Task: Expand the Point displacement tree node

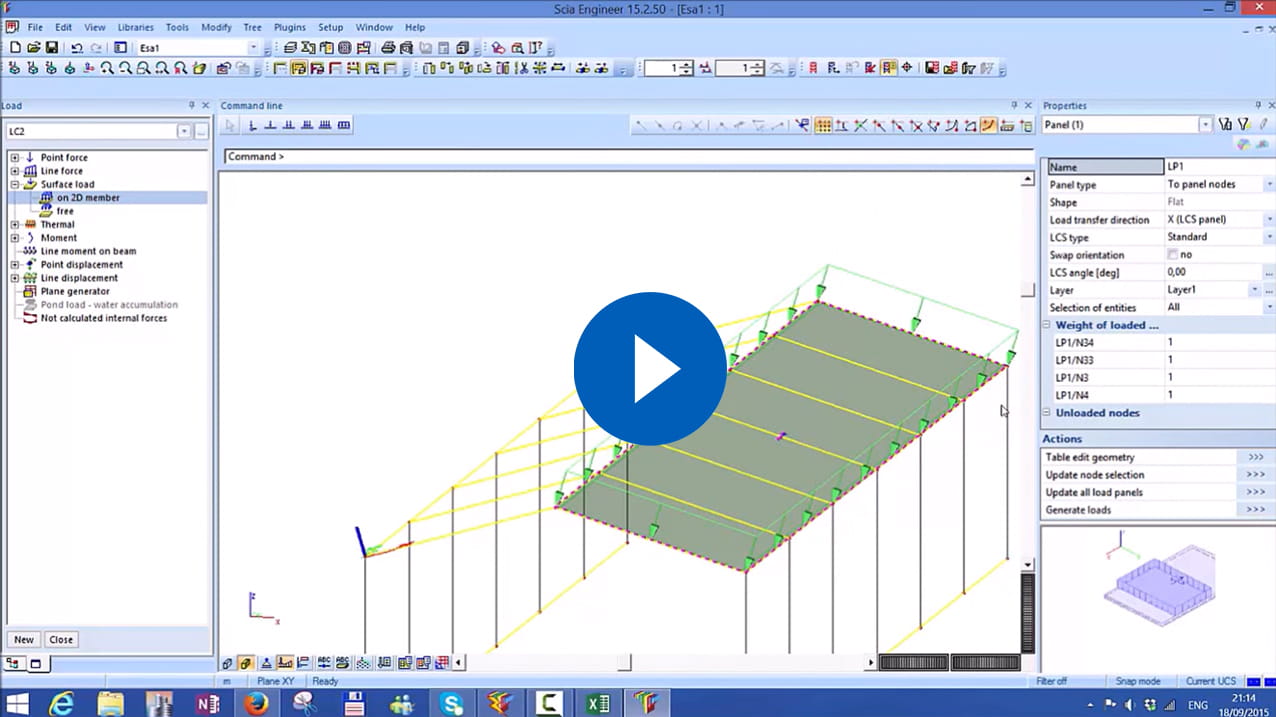Action: [15, 265]
